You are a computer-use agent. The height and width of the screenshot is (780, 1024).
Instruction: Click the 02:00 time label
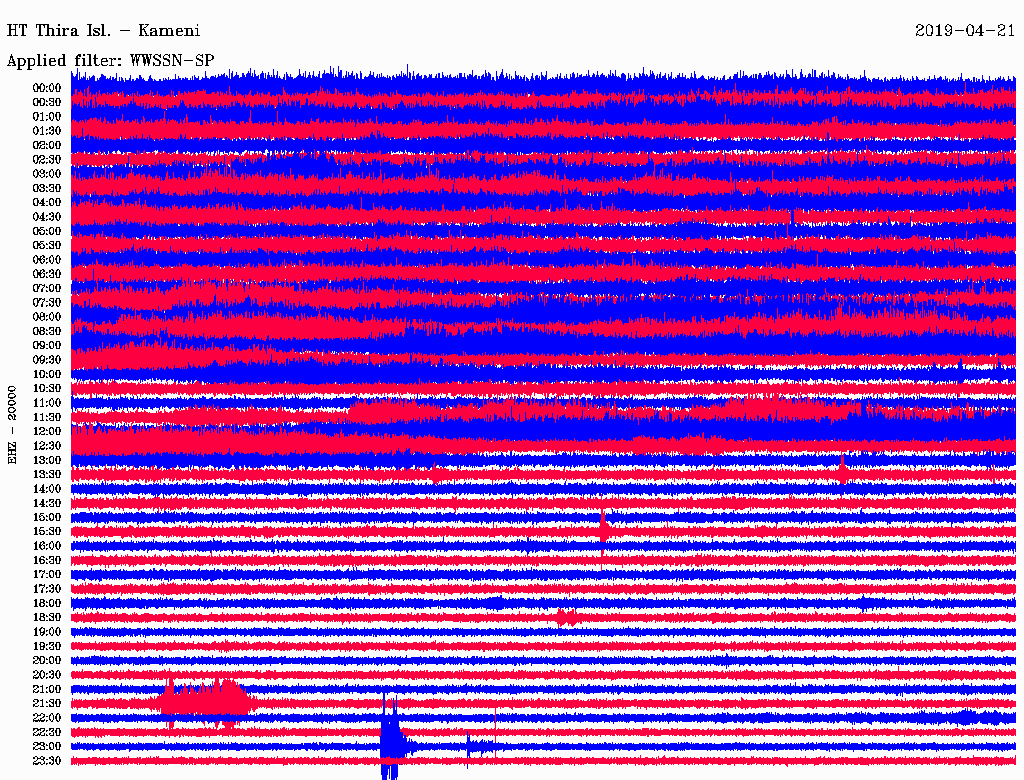click(x=47, y=146)
